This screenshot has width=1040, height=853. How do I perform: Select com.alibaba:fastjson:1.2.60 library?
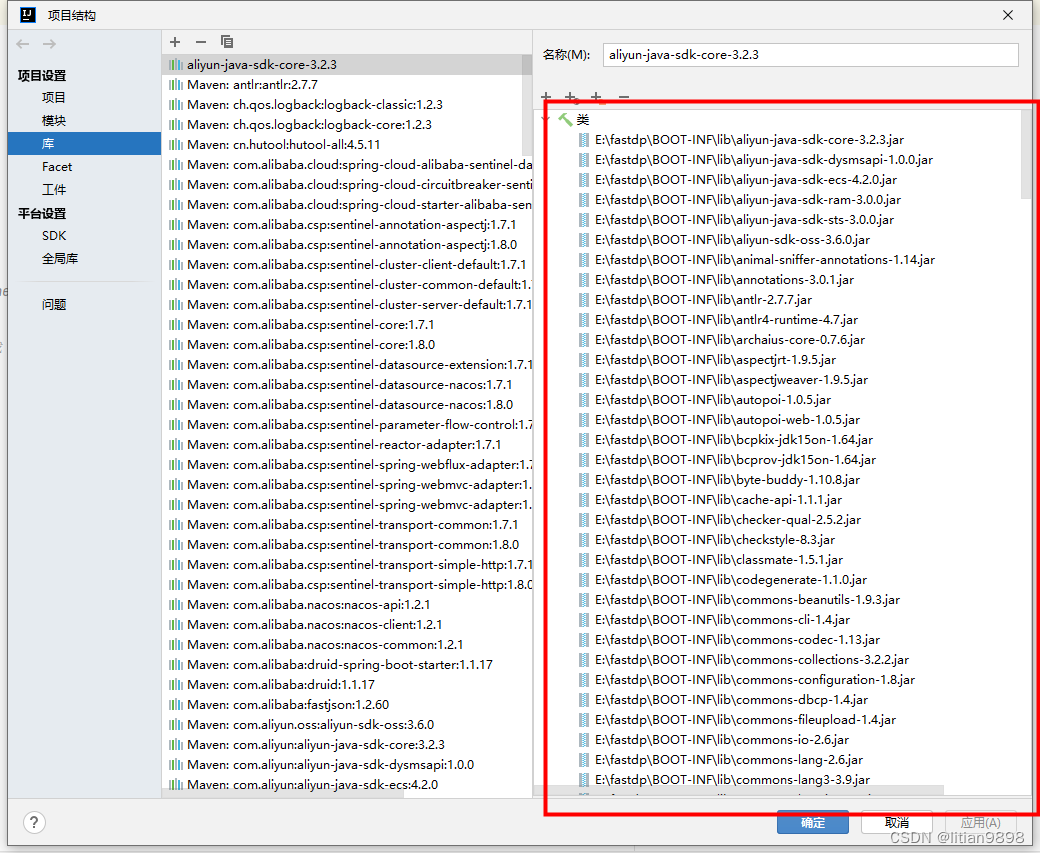tap(348, 704)
